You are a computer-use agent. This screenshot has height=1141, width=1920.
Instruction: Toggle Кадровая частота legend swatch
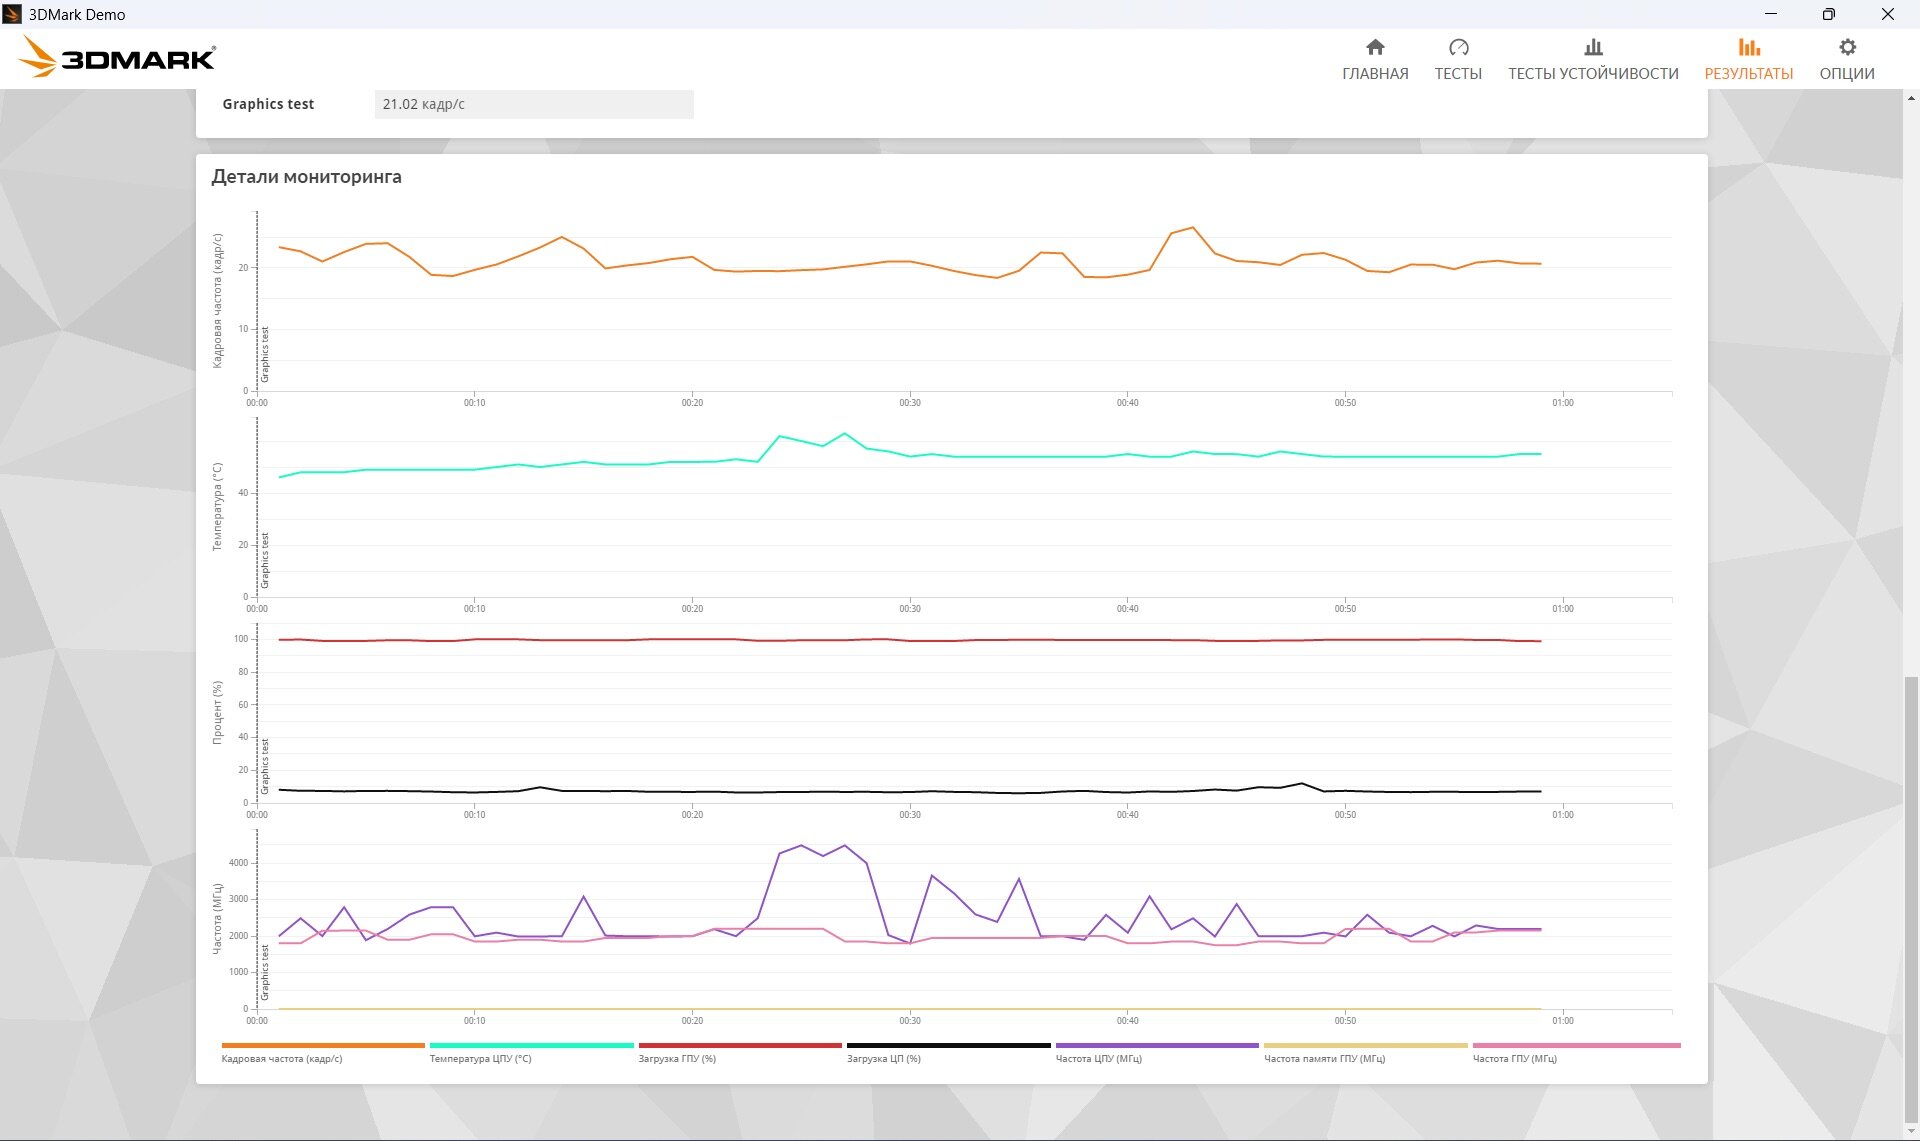322,1046
